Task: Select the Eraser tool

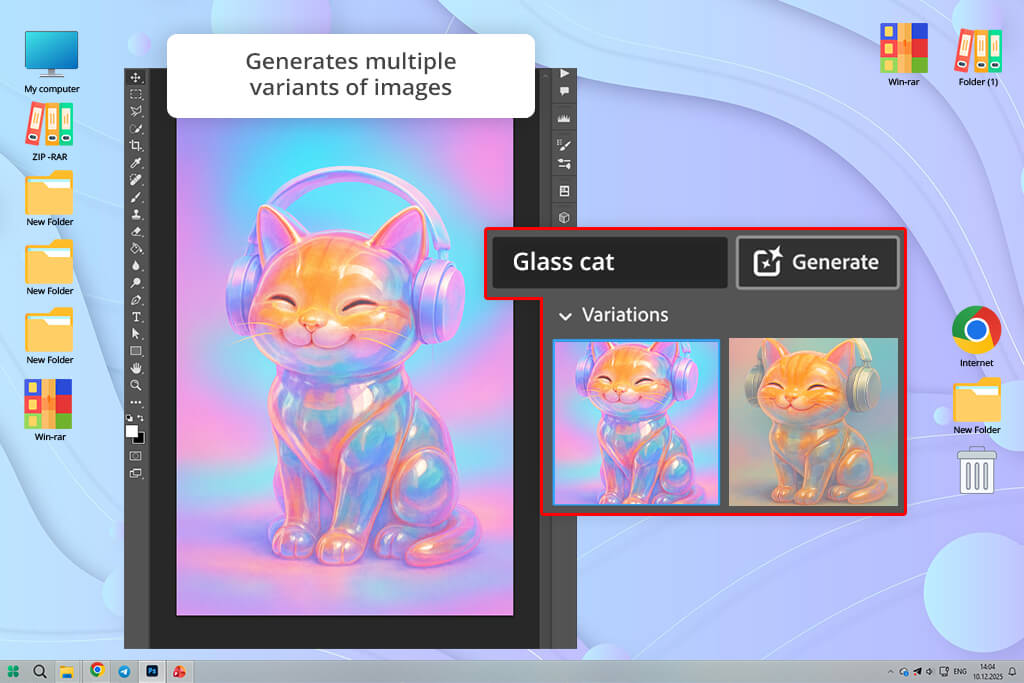Action: coord(136,231)
